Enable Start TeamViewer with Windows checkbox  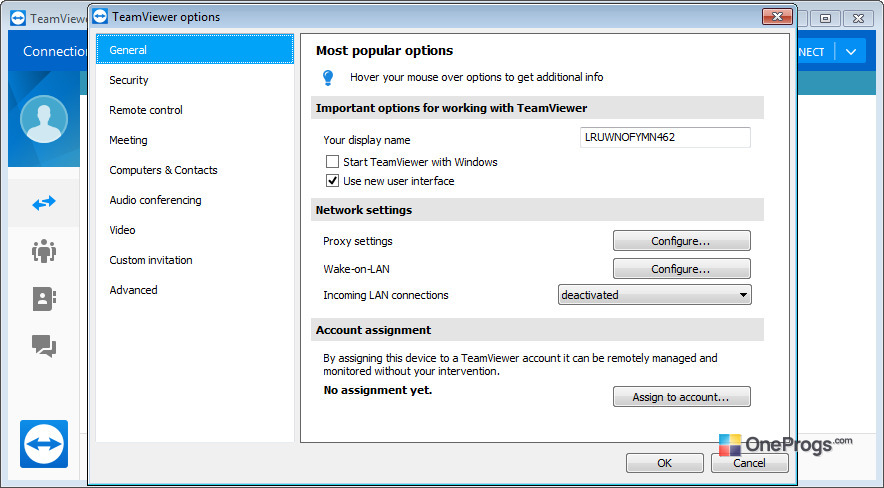333,162
